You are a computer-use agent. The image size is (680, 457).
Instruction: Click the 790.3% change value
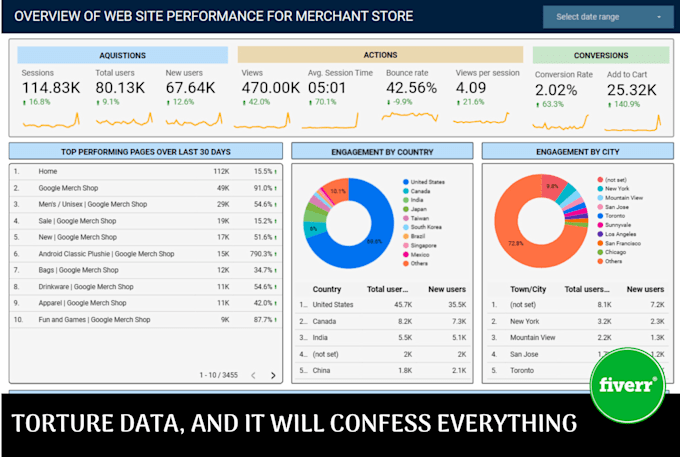tap(261, 254)
